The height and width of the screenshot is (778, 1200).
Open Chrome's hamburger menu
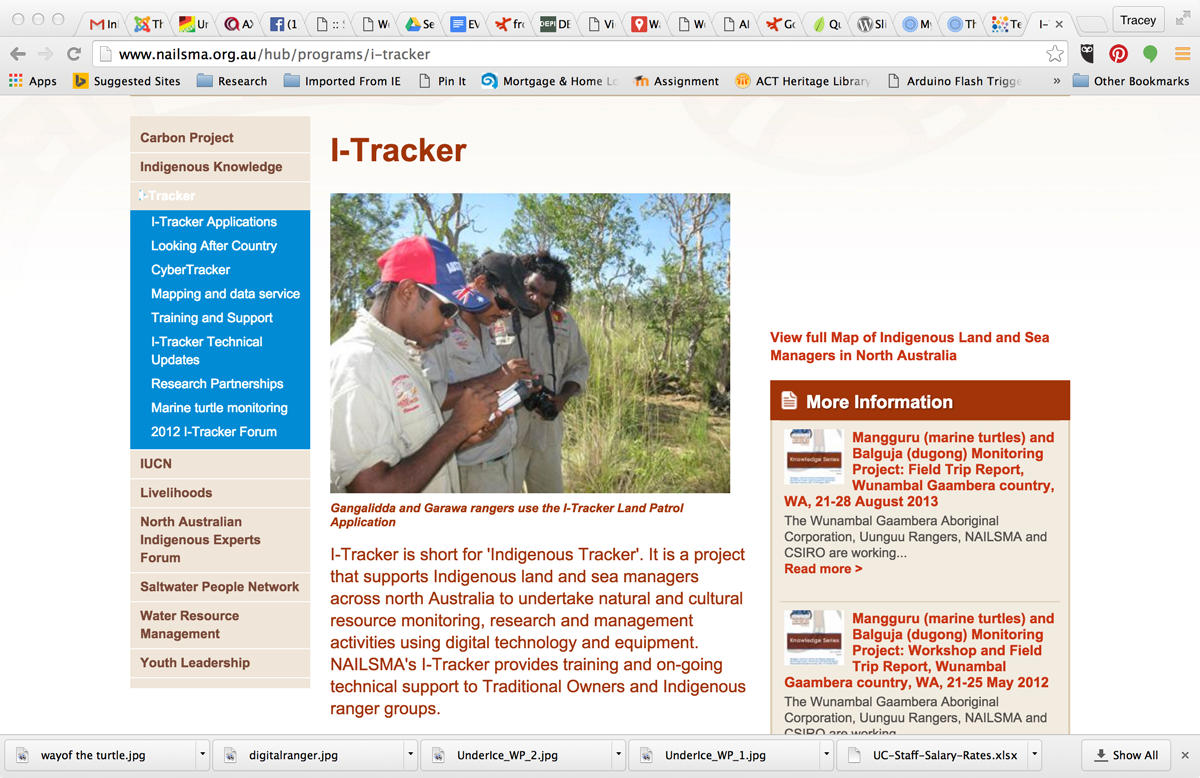[1182, 54]
